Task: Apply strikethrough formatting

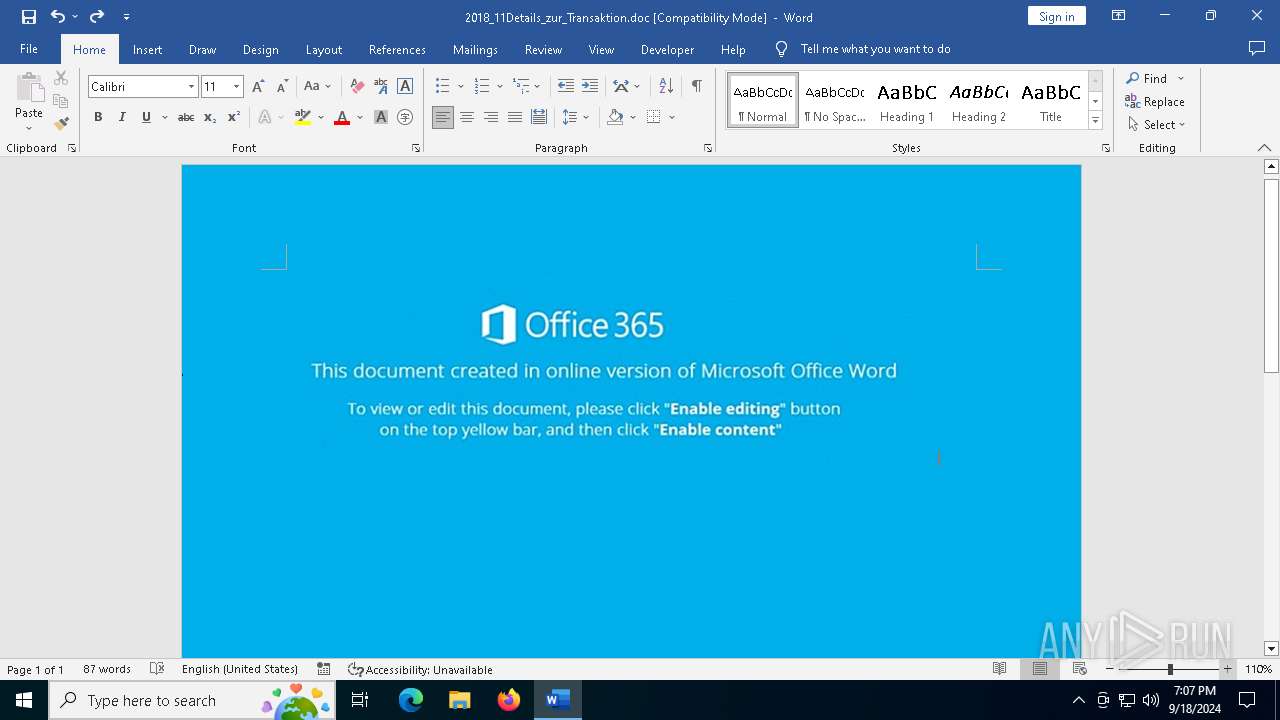Action: coord(185,117)
